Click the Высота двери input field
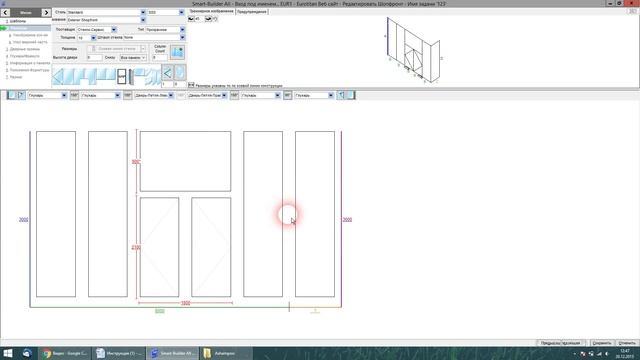640x360 pixels. [94, 58]
